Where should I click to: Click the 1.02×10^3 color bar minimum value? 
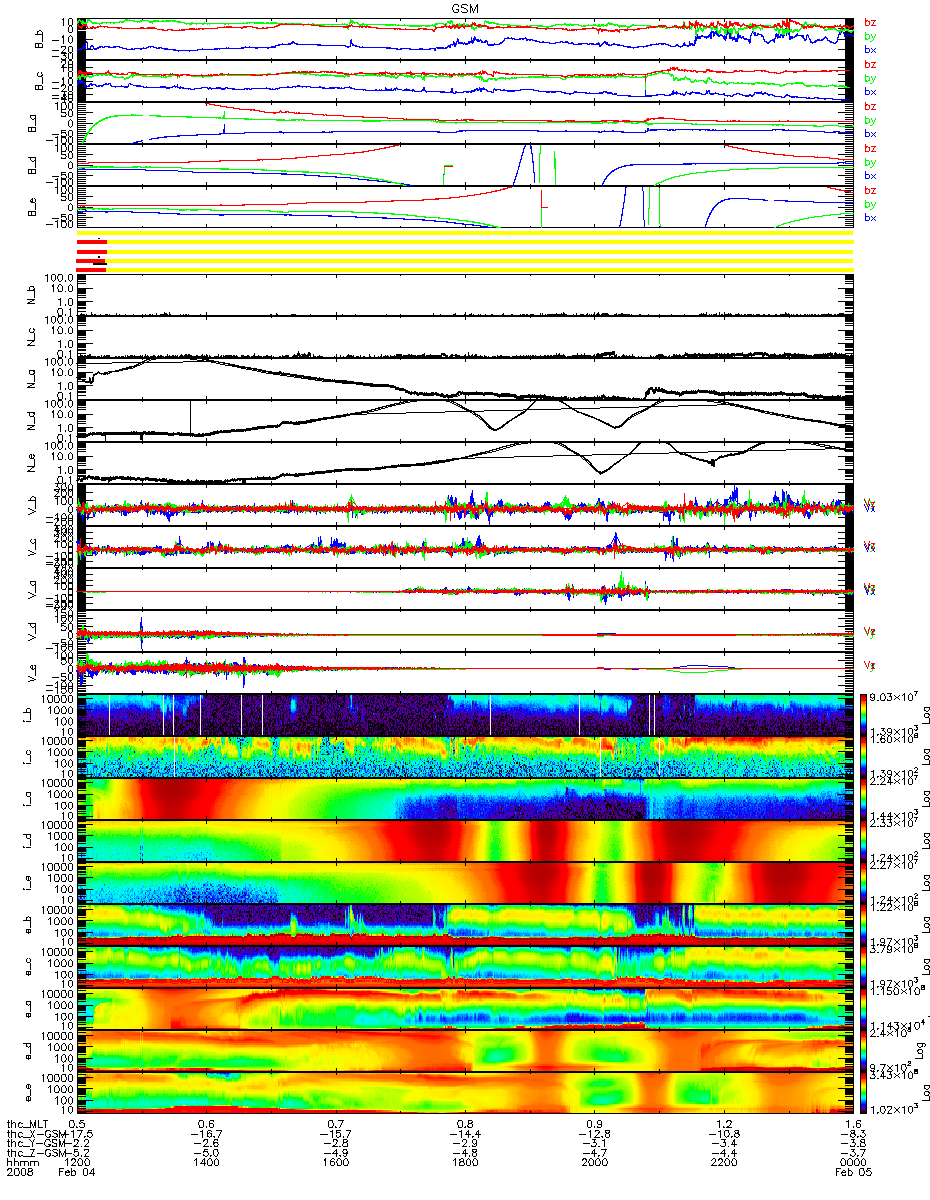tap(892, 1110)
